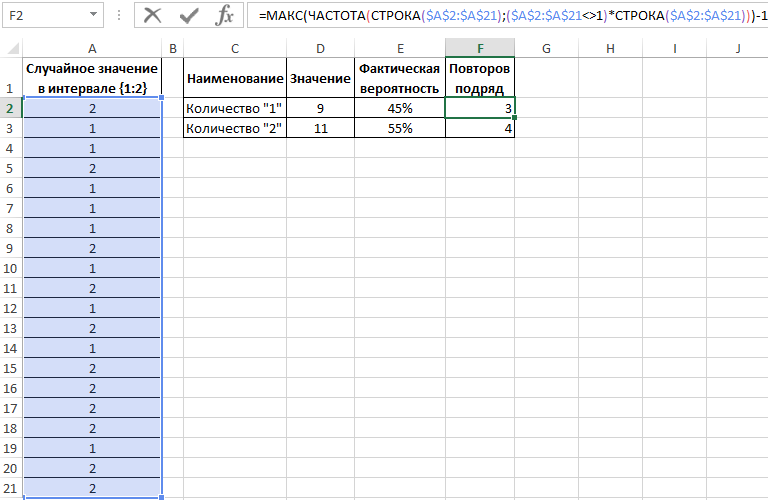Screen dimensions: 768x500
Task: Click the Cancel (X) formula button
Action: pyautogui.click(x=152, y=15)
